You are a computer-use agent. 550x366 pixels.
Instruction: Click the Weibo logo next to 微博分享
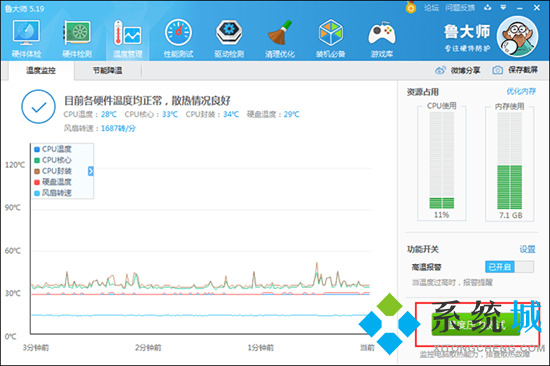(x=440, y=70)
